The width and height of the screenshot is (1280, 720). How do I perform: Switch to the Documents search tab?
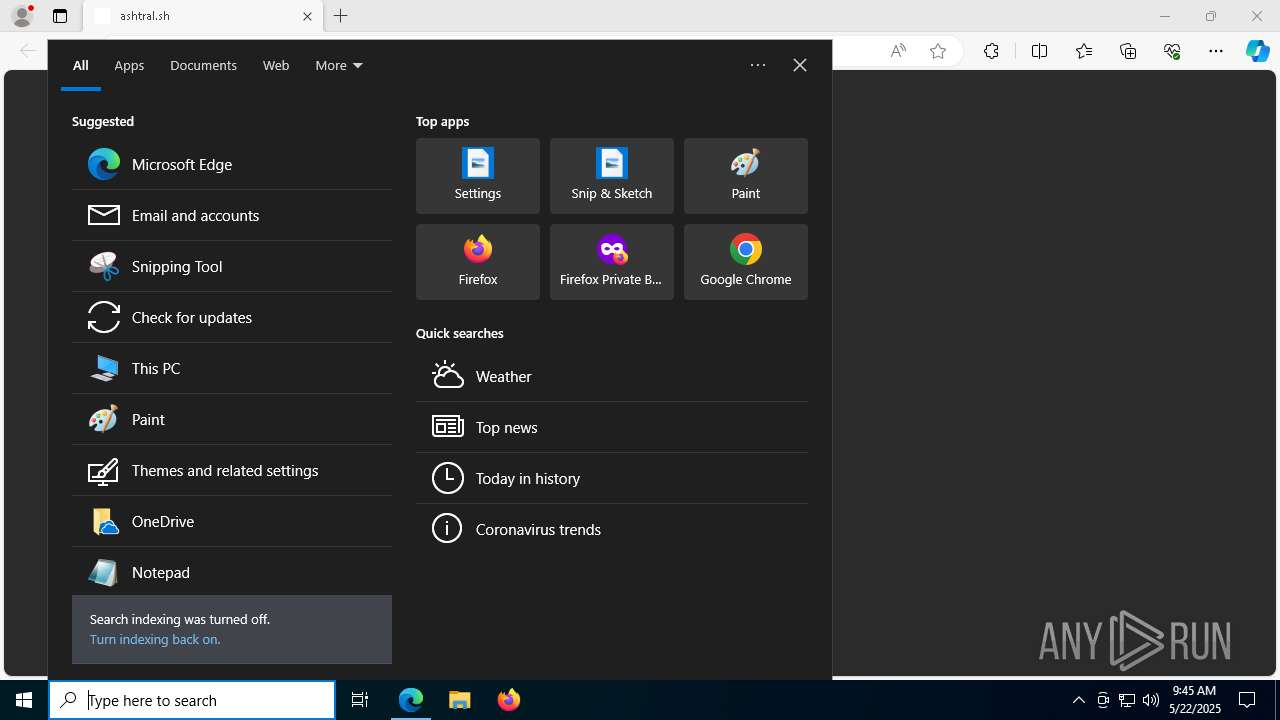click(203, 65)
